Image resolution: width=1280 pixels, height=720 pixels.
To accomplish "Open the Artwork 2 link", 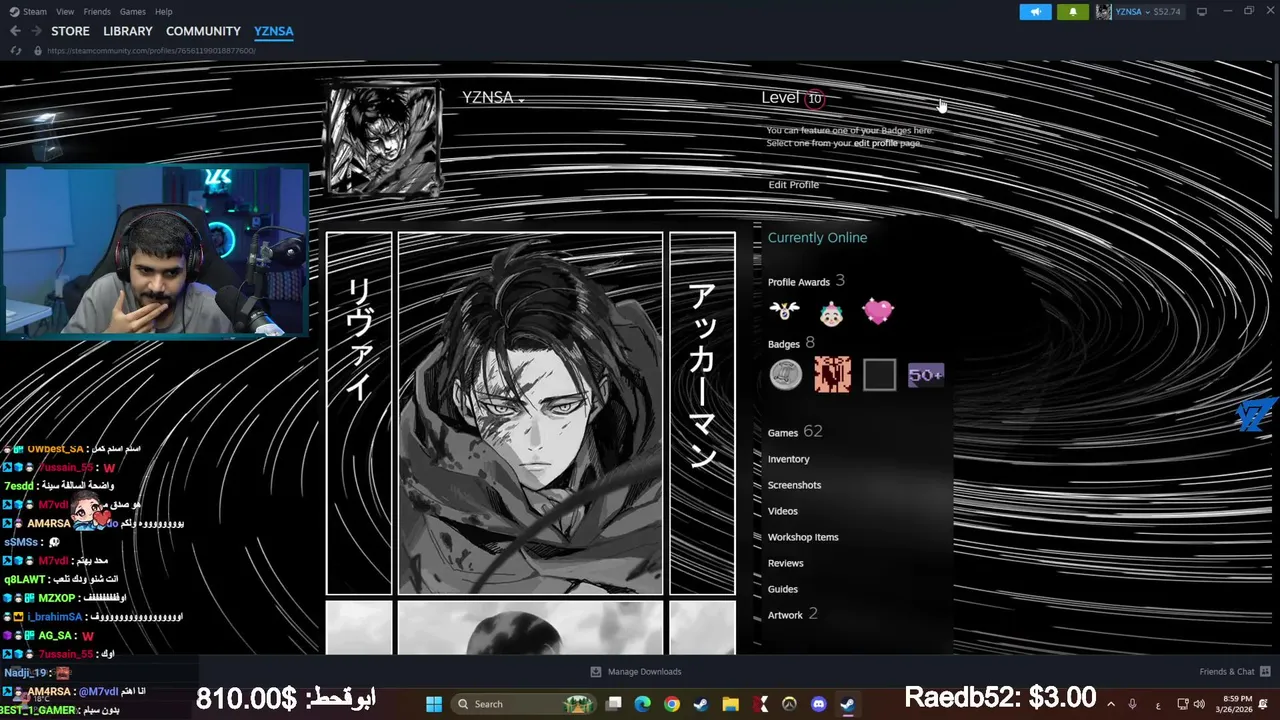I will coord(792,614).
